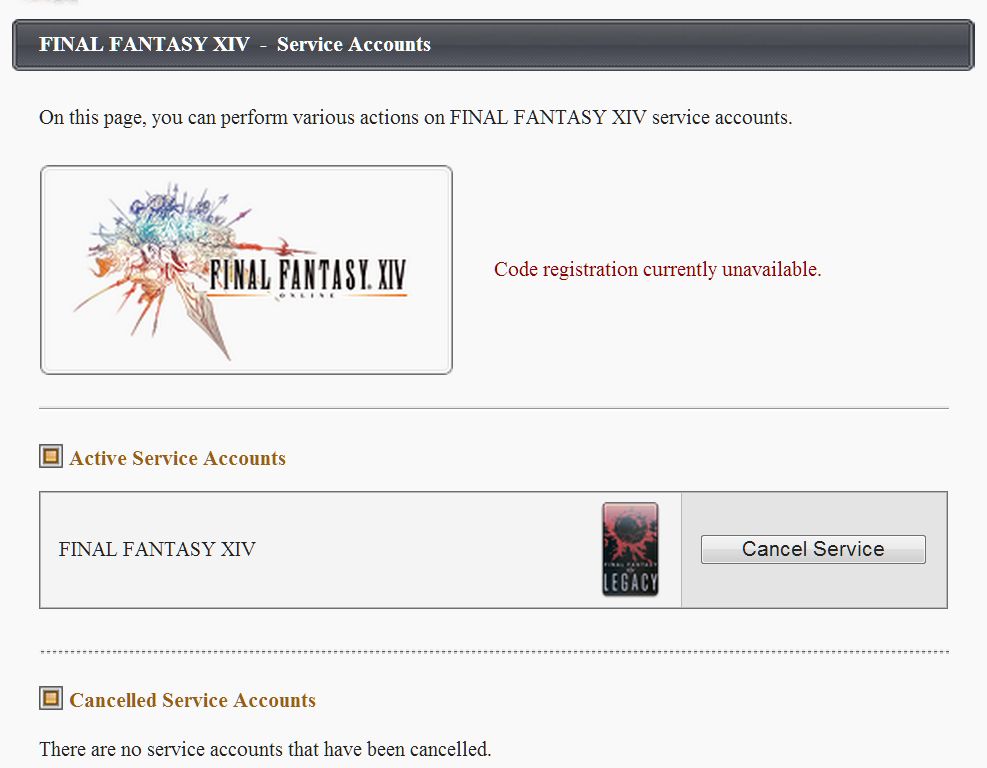Click the red Legacy badge icon
This screenshot has width=987, height=768.
pyautogui.click(x=630, y=549)
